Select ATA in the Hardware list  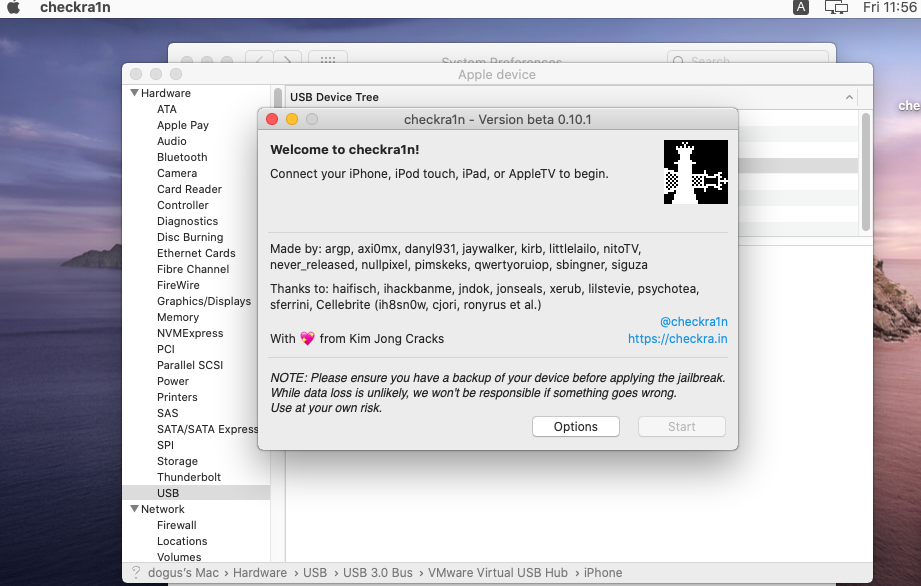point(167,109)
